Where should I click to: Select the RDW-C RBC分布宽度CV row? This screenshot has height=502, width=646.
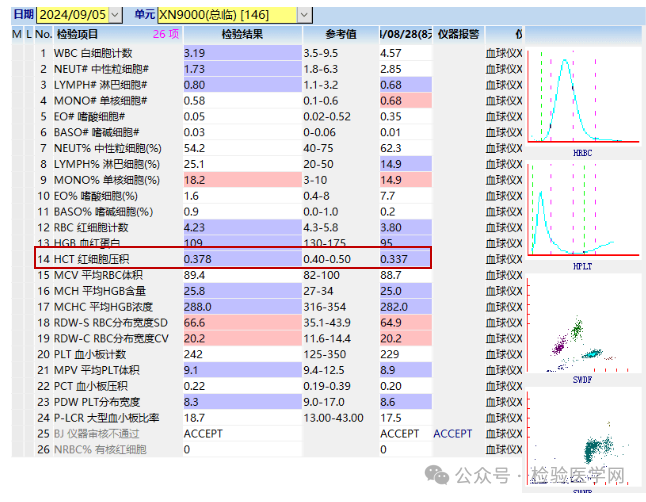tap(268, 338)
